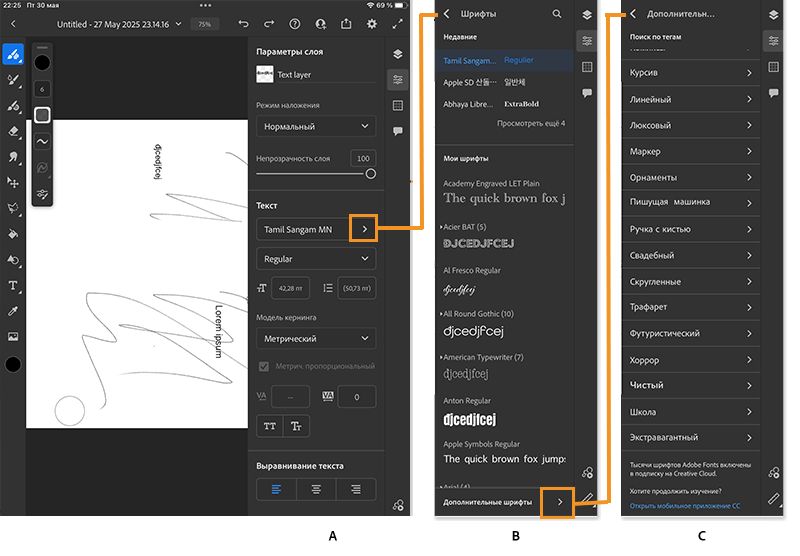Go back from the Дополнительн... panel
Viewport: 800px width, 556px height.
(x=633, y=14)
